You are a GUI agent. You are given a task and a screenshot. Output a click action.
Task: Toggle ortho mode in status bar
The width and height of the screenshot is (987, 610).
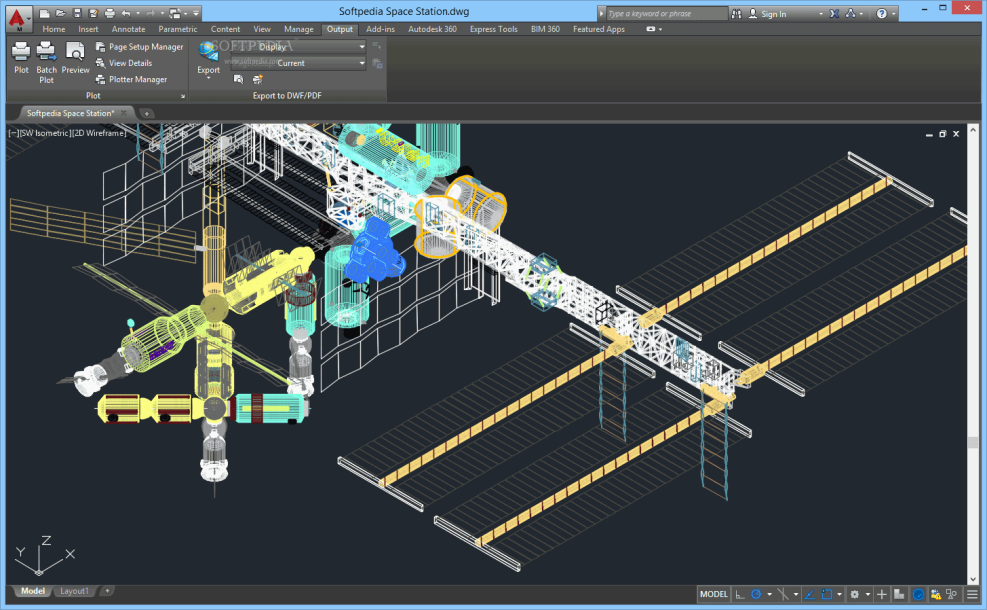(x=738, y=594)
